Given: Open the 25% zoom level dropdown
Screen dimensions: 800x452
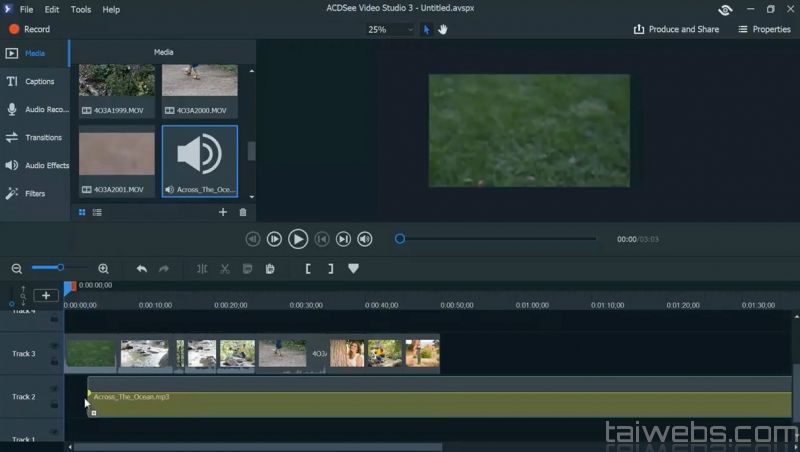Looking at the screenshot, I should click(389, 30).
